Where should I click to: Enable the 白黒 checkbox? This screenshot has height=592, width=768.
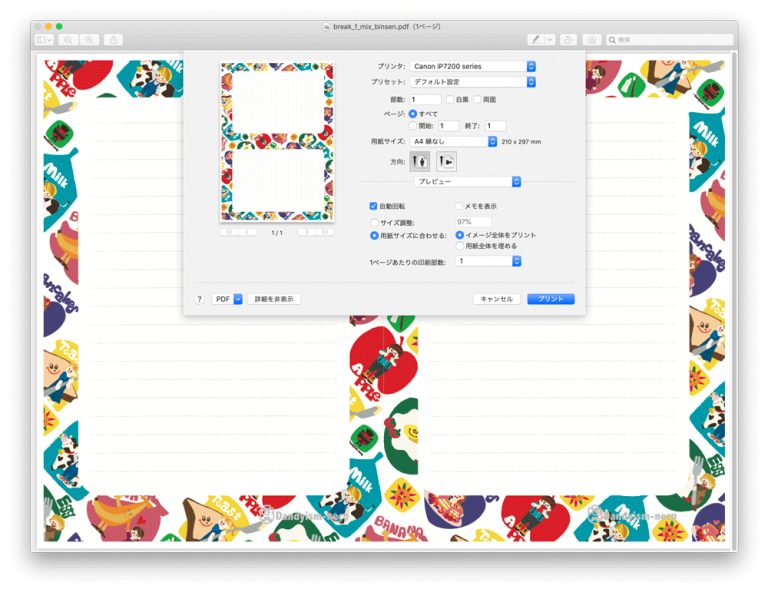click(x=450, y=99)
